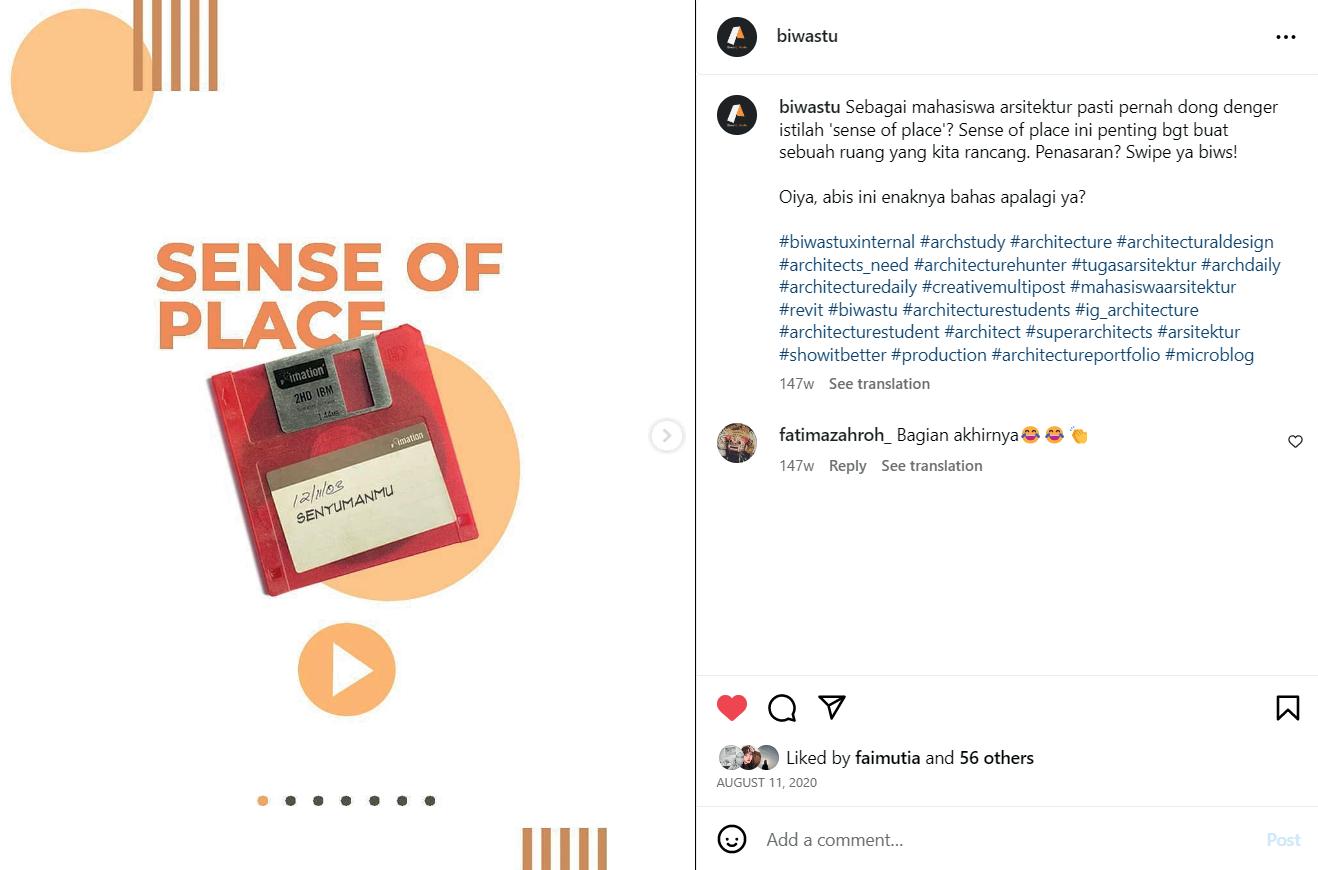Reply to fatimazahroh_'s comment

(847, 466)
